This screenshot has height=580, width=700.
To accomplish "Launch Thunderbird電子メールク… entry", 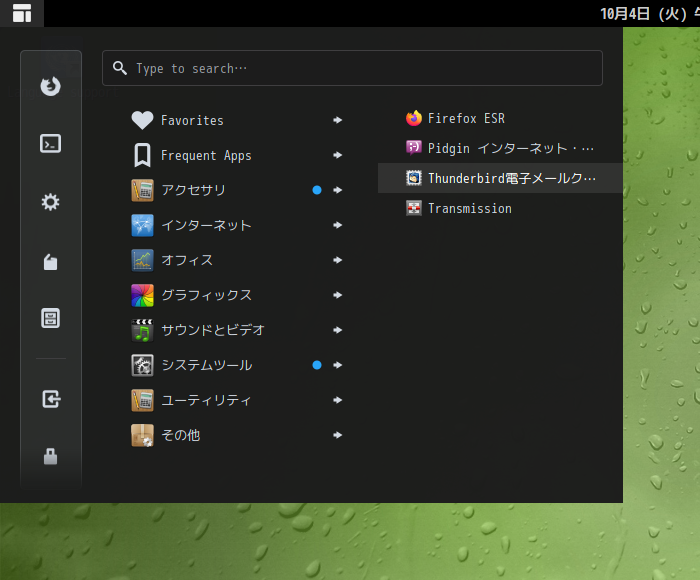I will pyautogui.click(x=500, y=178).
